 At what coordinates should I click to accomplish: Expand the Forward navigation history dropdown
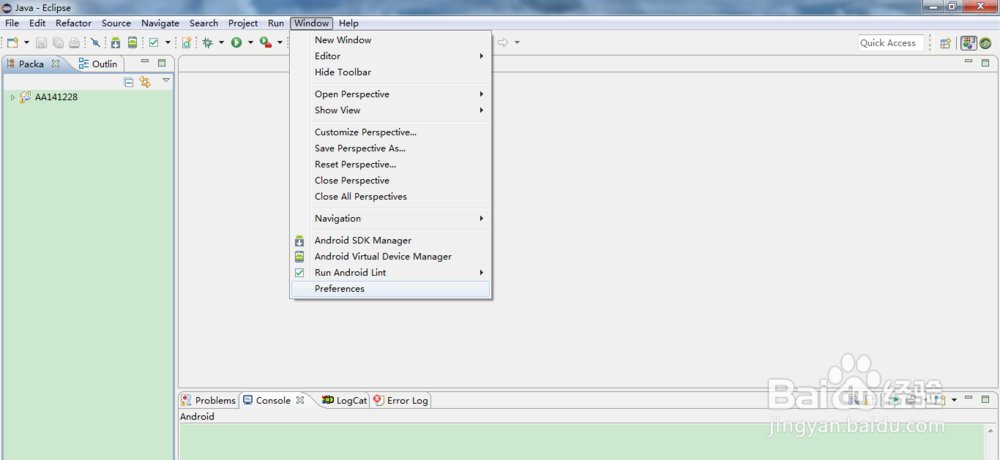517,43
